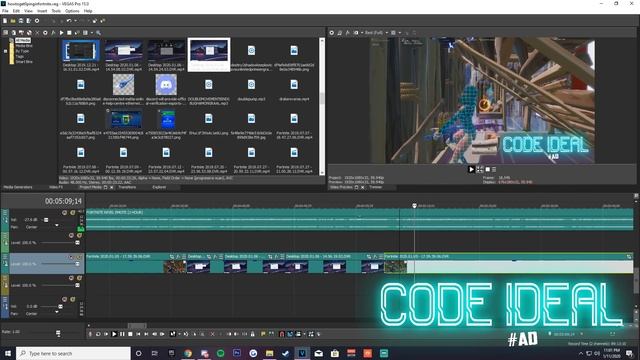Viewport: 640px width, 360px height.
Task: Mute the first audio track
Action: pos(64,213)
